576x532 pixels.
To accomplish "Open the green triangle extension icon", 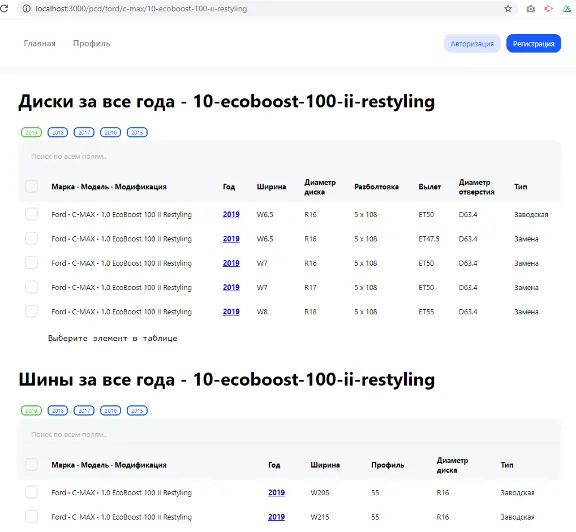I will [566, 8].
